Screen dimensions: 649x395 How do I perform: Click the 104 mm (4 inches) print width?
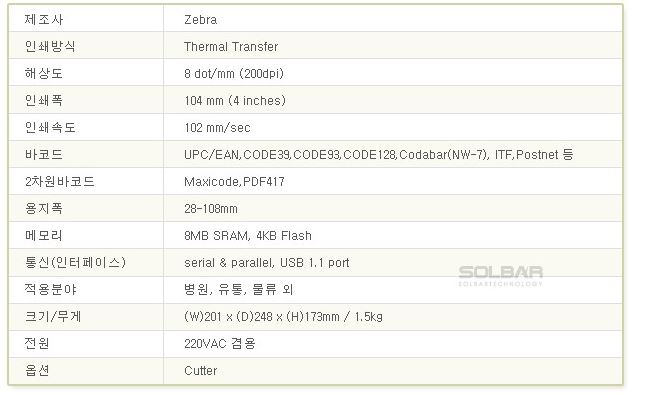tap(235, 101)
